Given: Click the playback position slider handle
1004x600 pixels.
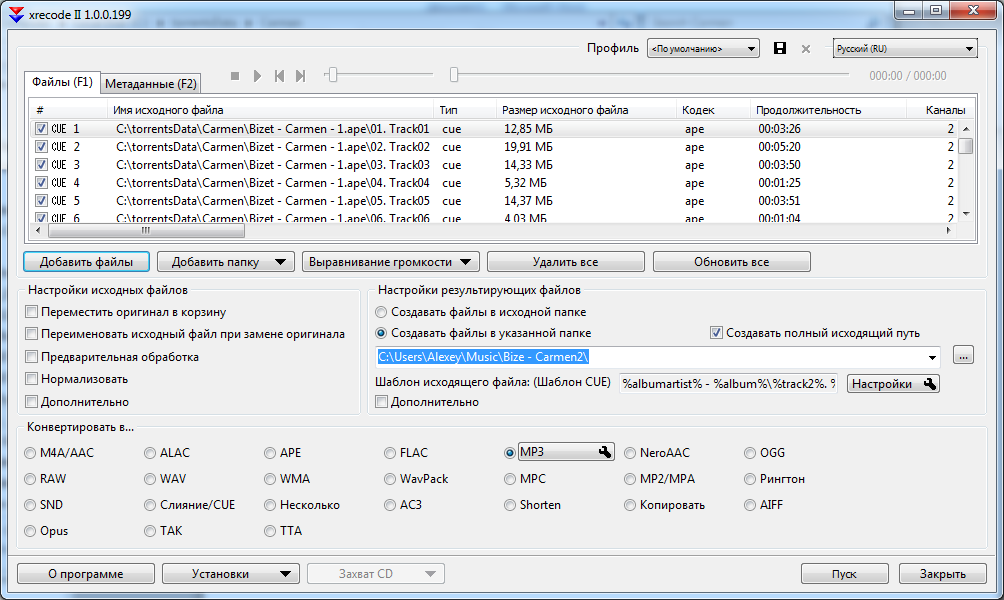Looking at the screenshot, I should pos(454,76).
